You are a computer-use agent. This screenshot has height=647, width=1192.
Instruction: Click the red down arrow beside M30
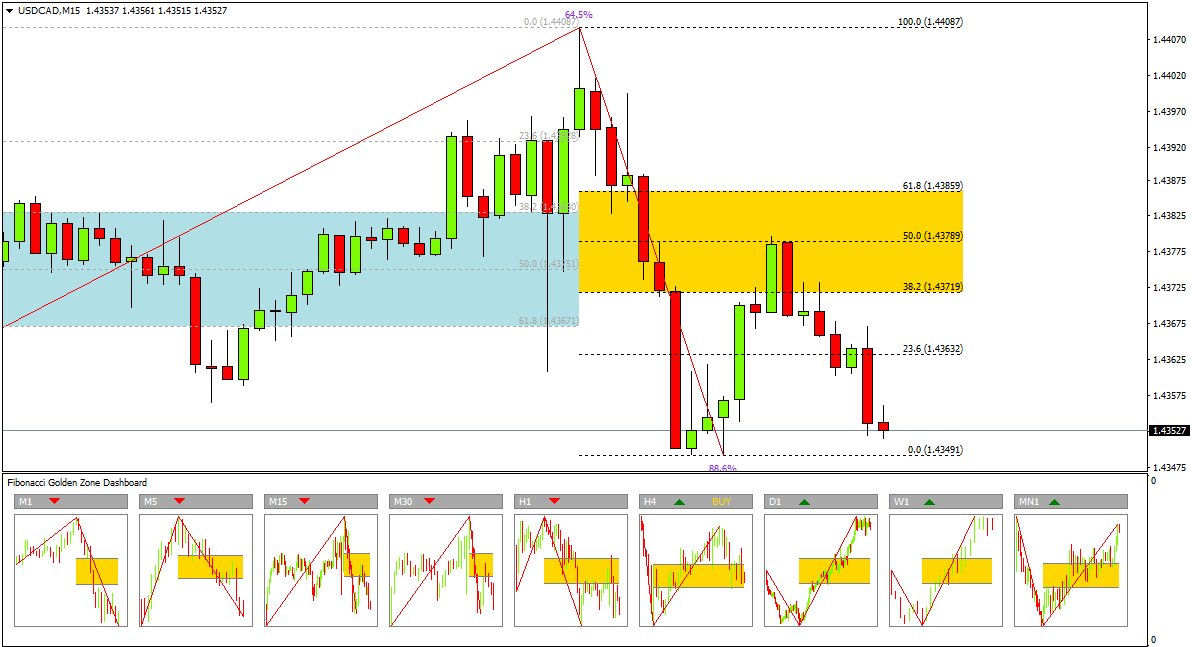pyautogui.click(x=430, y=501)
